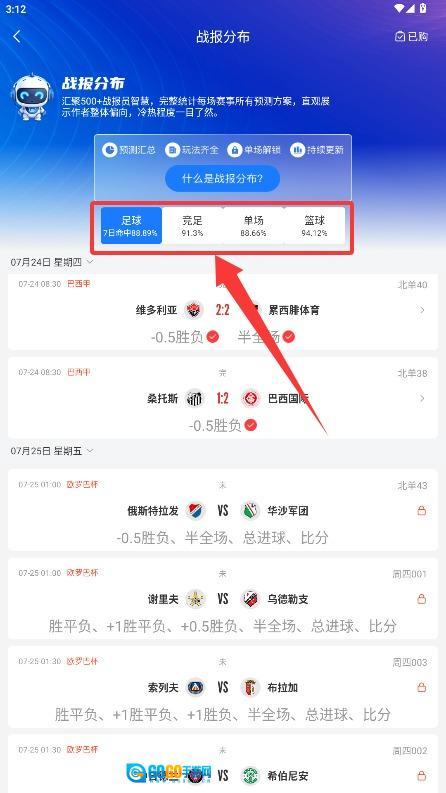The image size is (446, 793).
Task: Tap the robot mascot icon
Action: click(32, 98)
